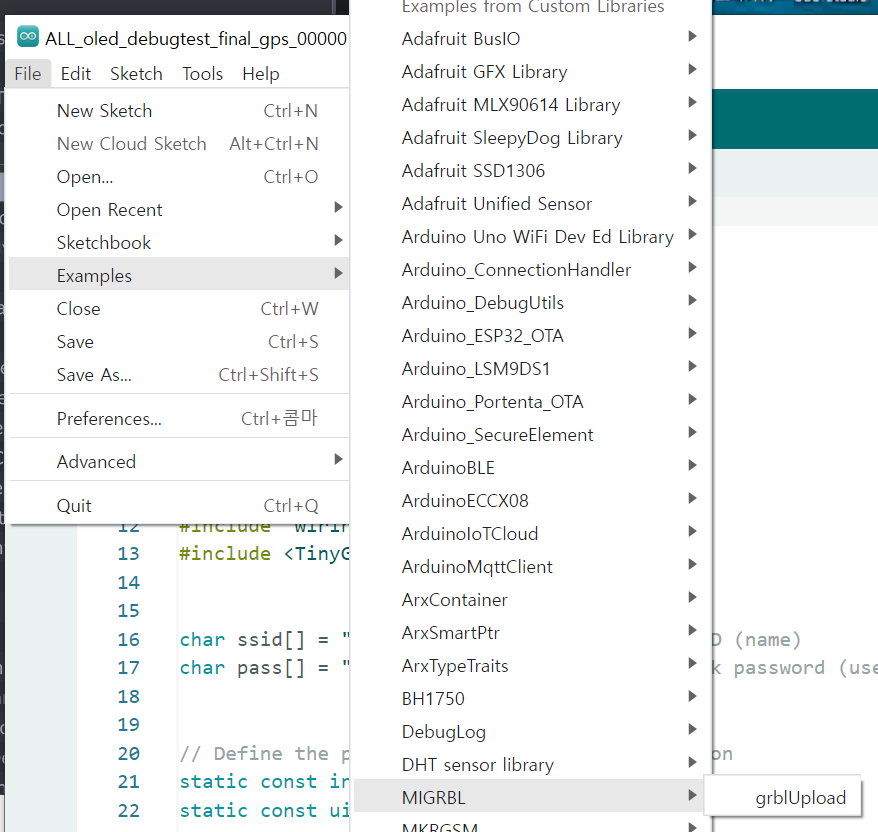Image resolution: width=878 pixels, height=832 pixels.
Task: Click line number 22 in the gutter
Action: pos(128,811)
